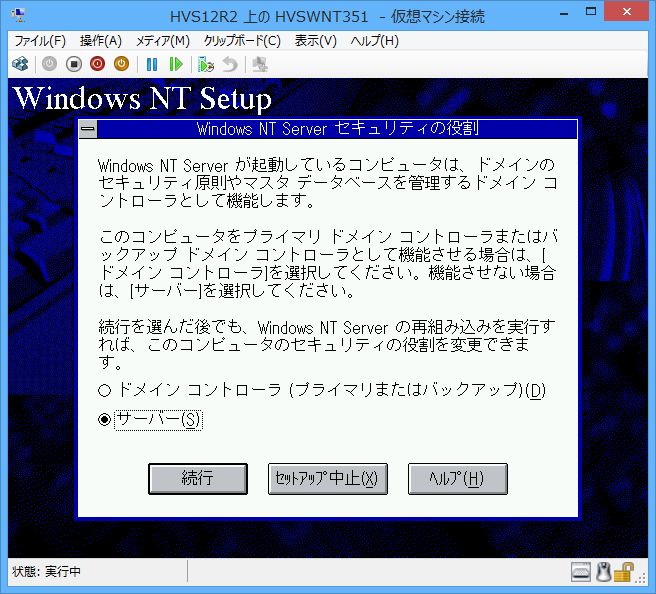Open the setup dialog's system menu box

pyautogui.click(x=88, y=129)
